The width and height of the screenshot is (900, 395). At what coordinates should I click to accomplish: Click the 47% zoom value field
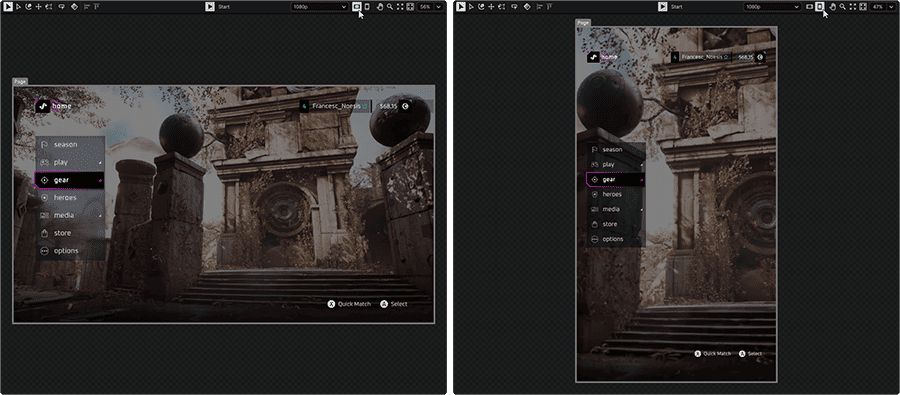click(x=878, y=7)
